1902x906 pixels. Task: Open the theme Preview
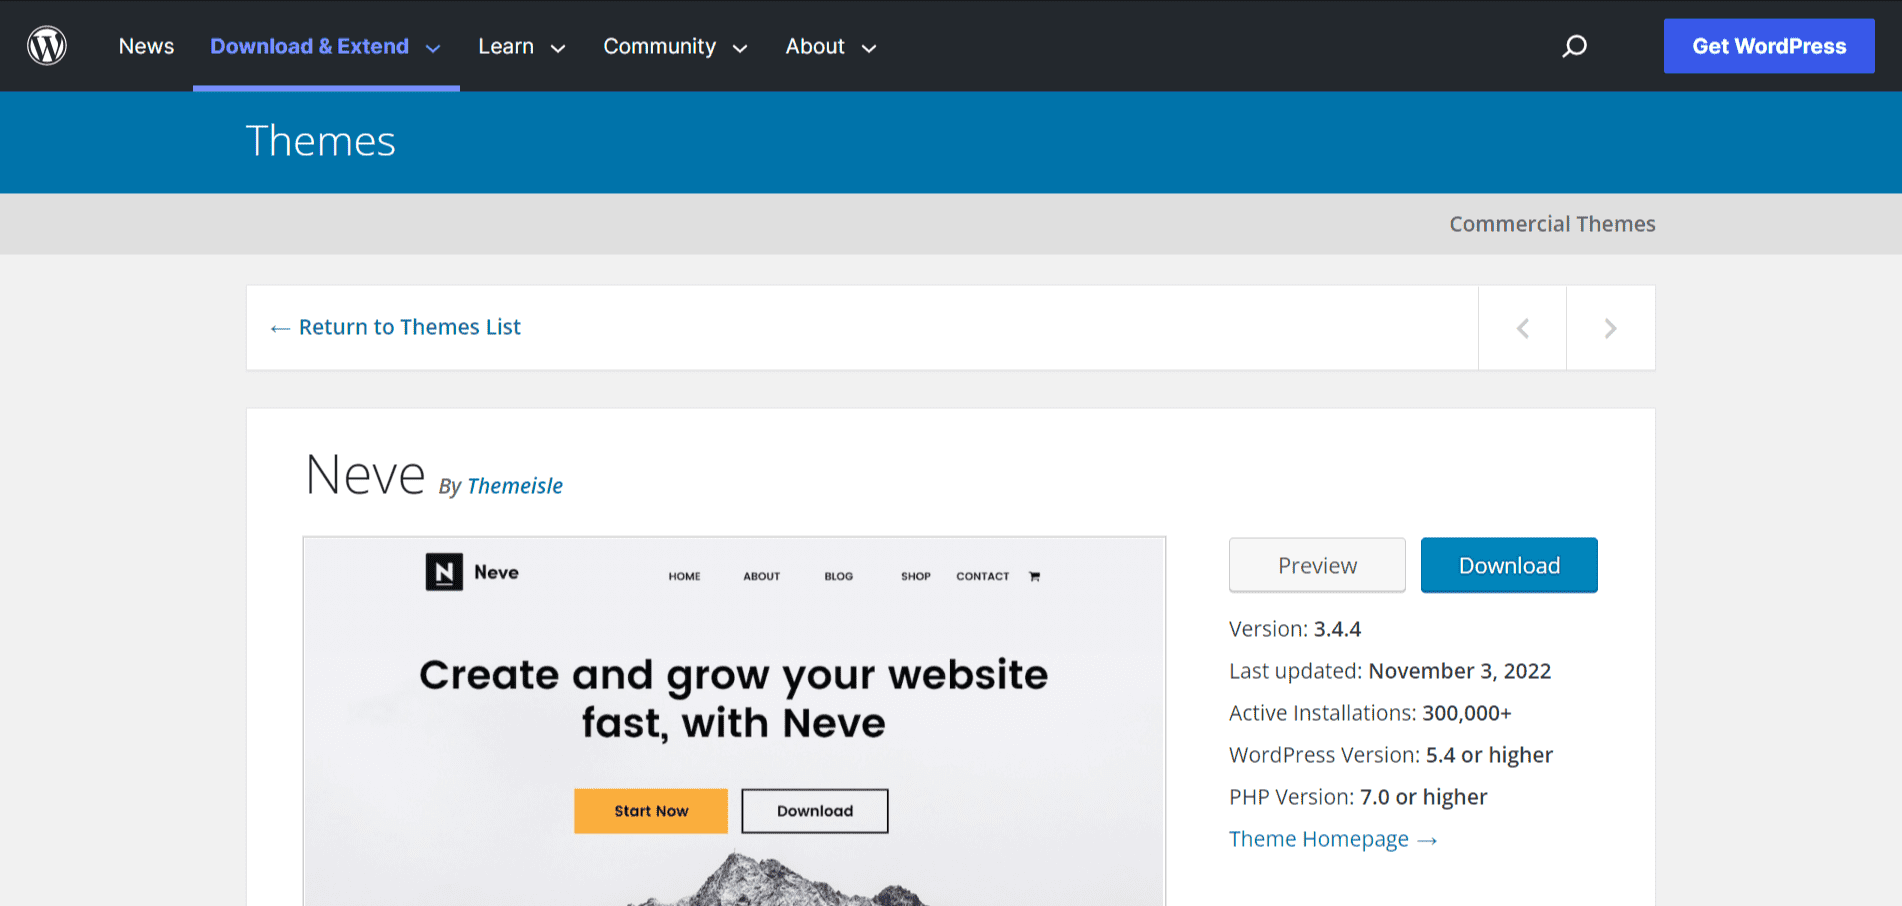(1316, 565)
